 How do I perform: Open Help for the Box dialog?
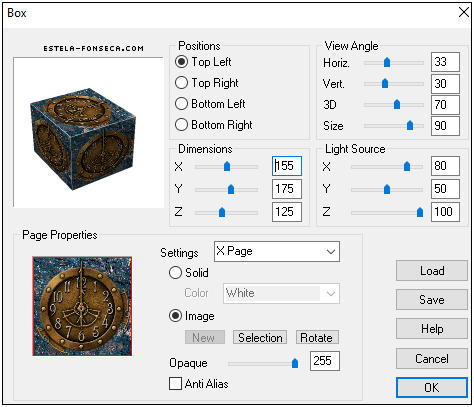click(432, 329)
